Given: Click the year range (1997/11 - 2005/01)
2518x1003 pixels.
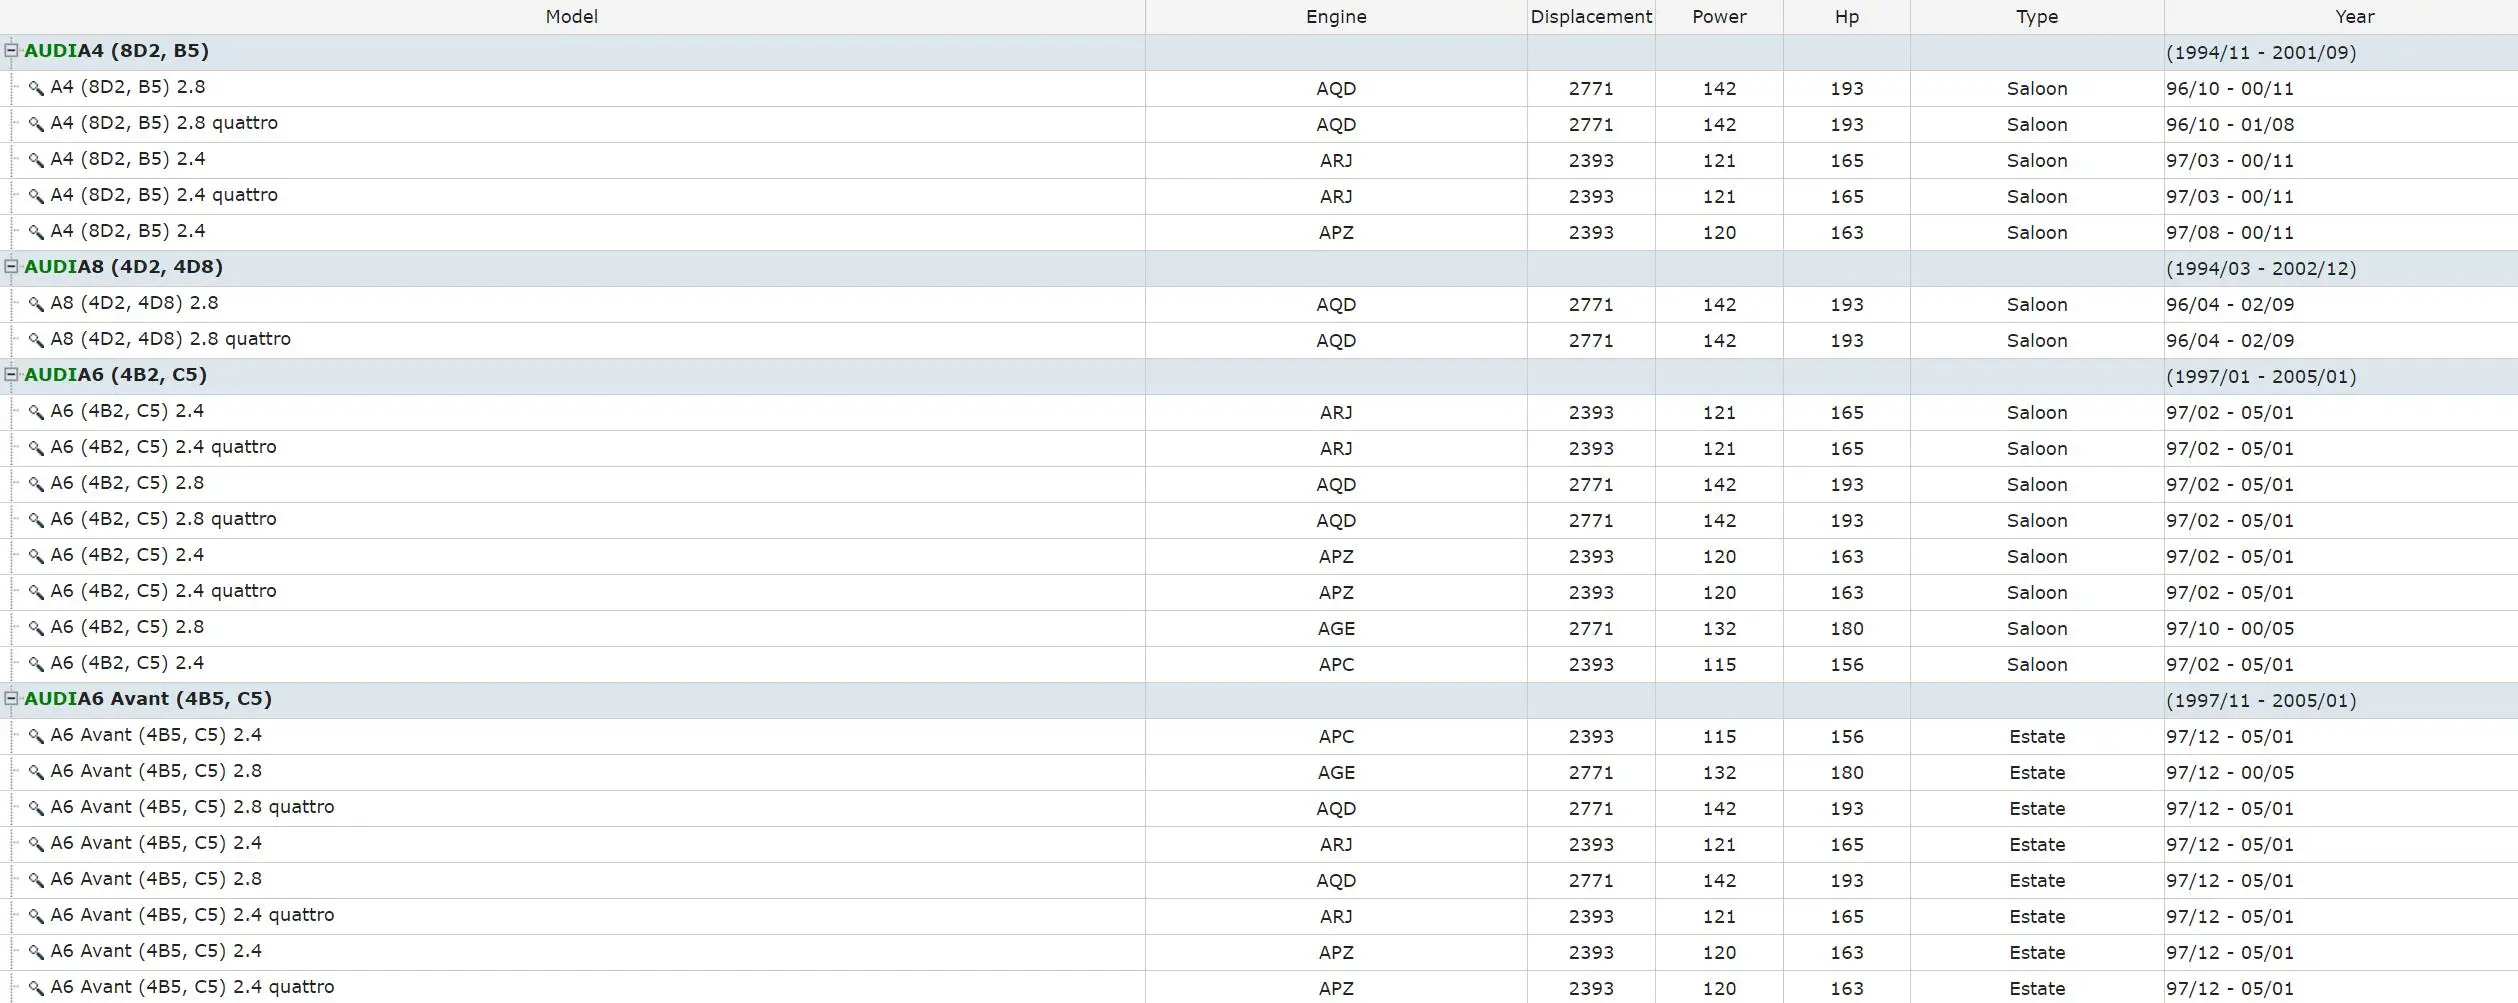Looking at the screenshot, I should point(2261,701).
